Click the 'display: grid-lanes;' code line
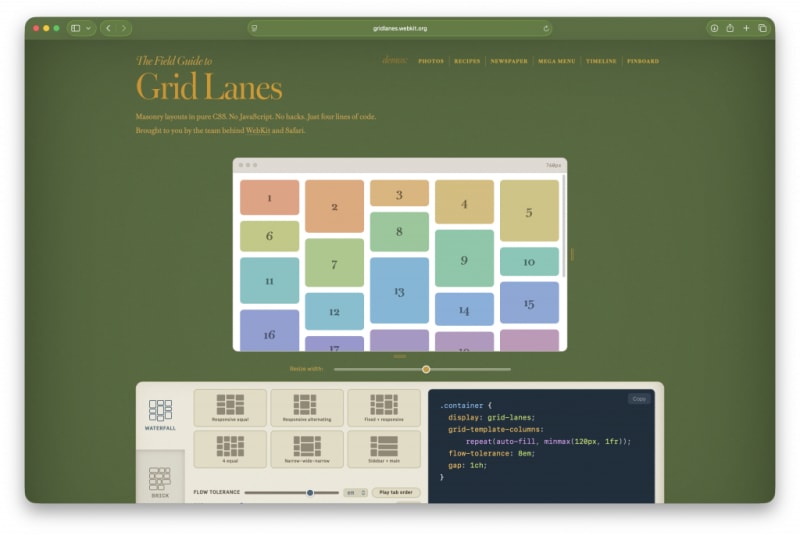 pyautogui.click(x=491, y=417)
